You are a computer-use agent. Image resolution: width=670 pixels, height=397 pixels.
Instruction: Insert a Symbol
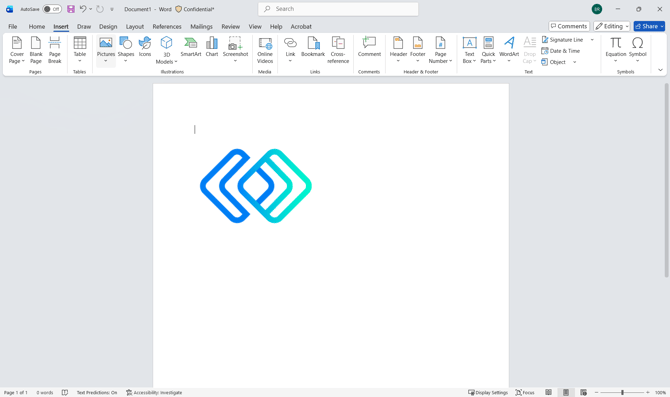[638, 50]
